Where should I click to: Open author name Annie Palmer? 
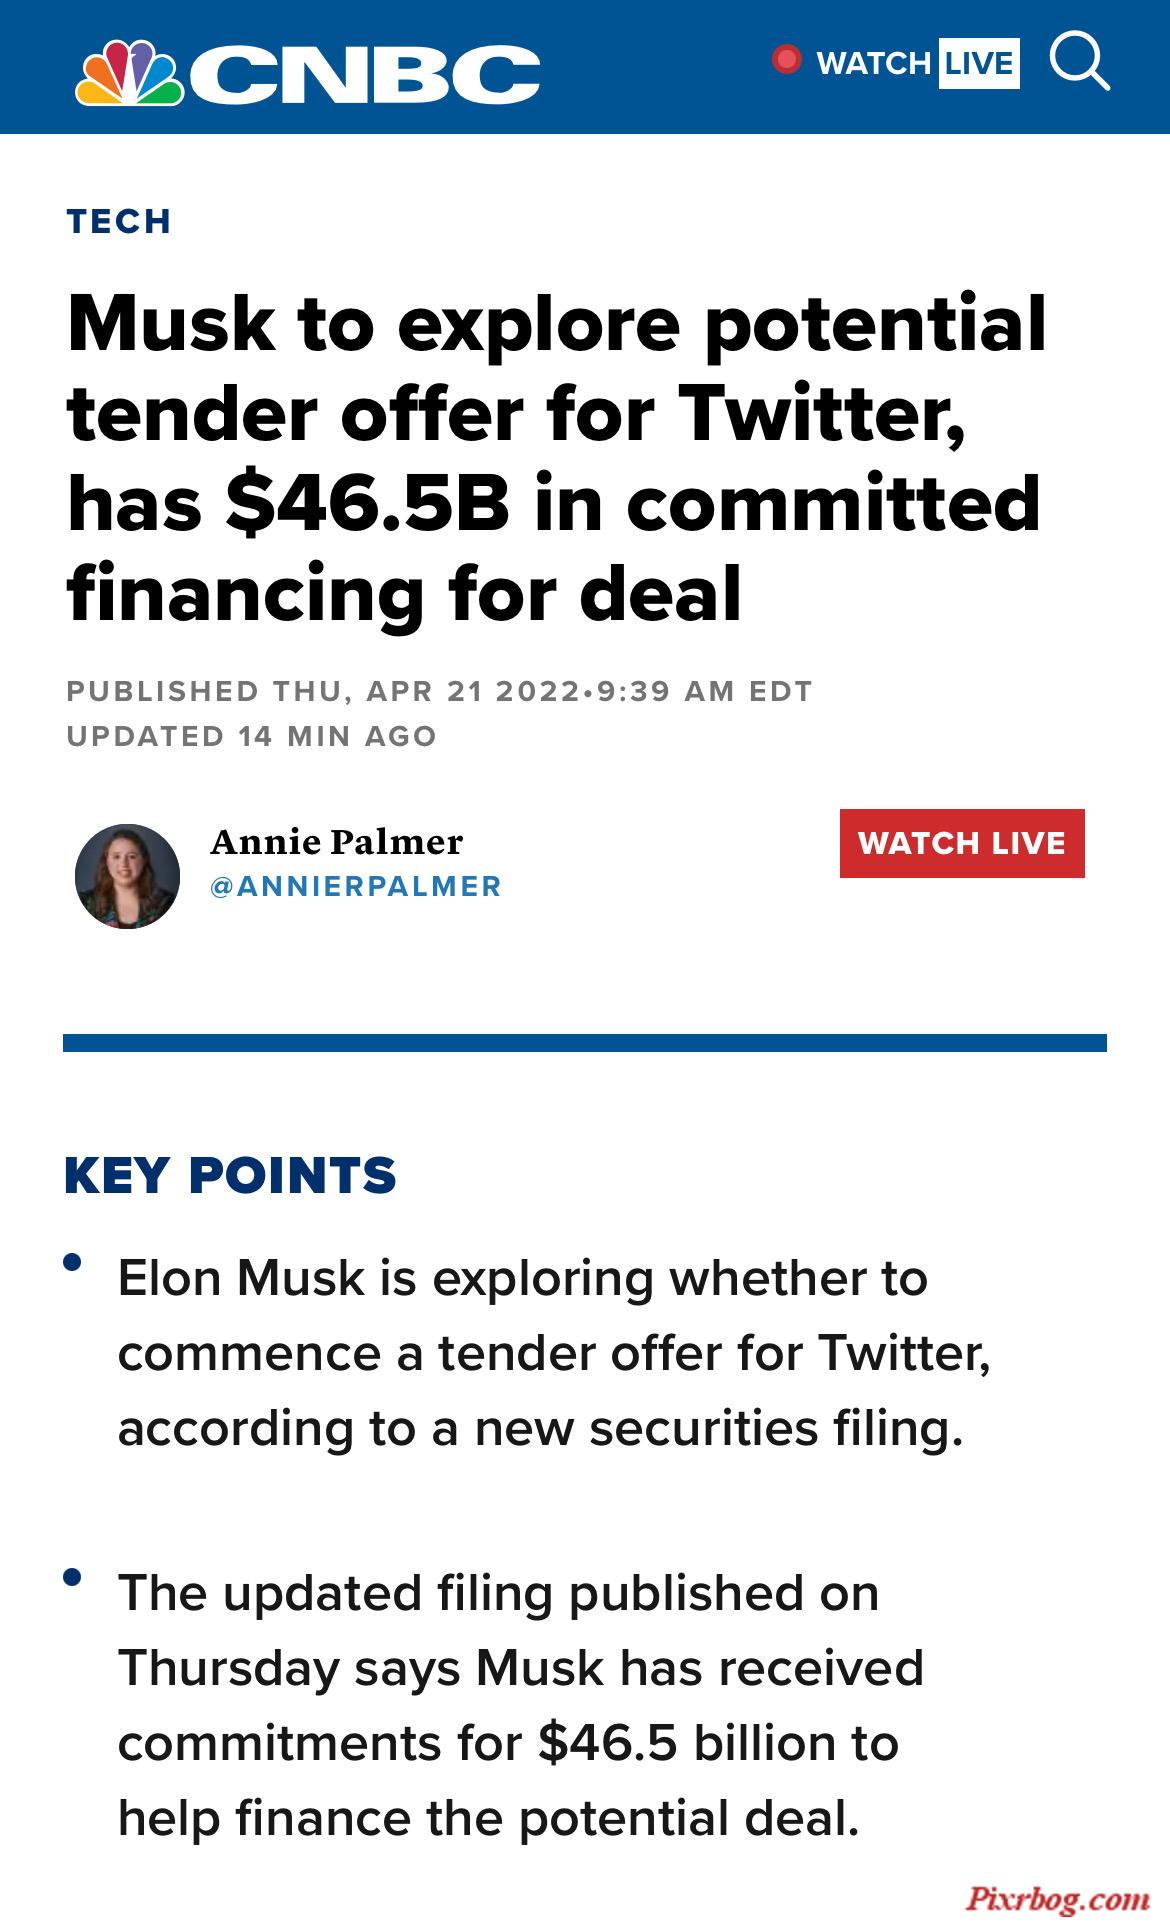pyautogui.click(x=336, y=842)
